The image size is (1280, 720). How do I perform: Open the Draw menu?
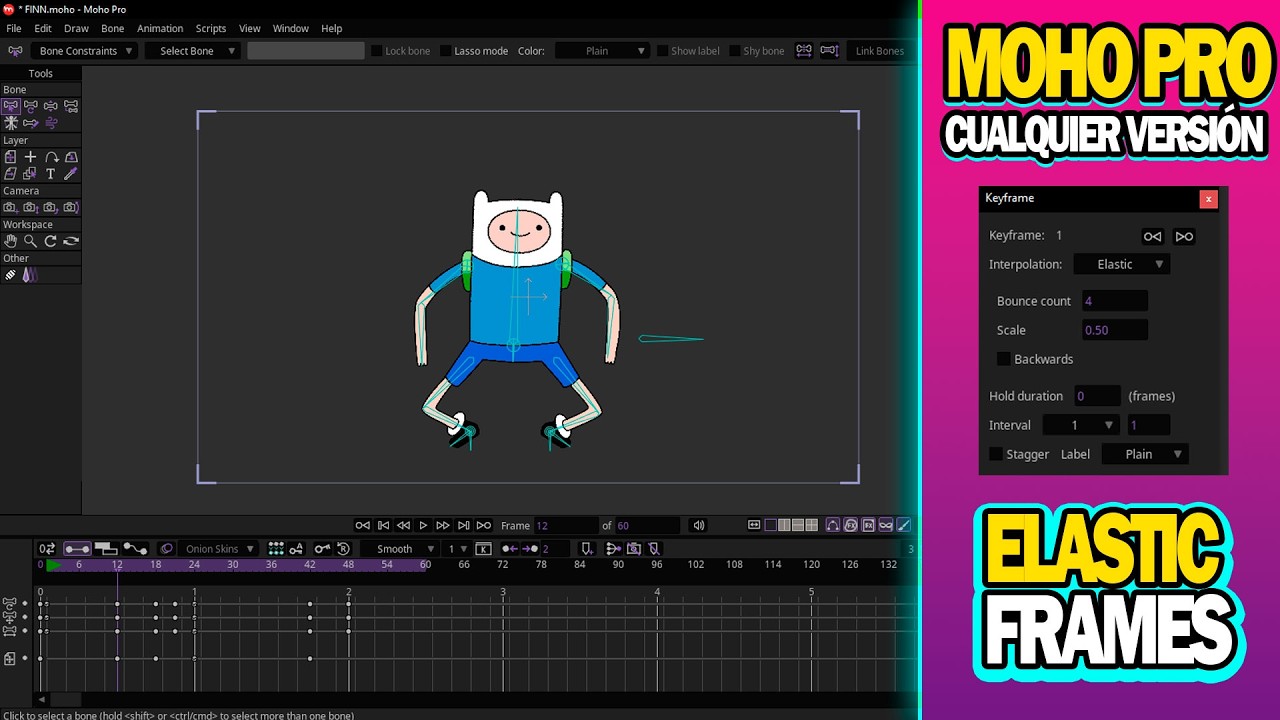tap(77, 28)
